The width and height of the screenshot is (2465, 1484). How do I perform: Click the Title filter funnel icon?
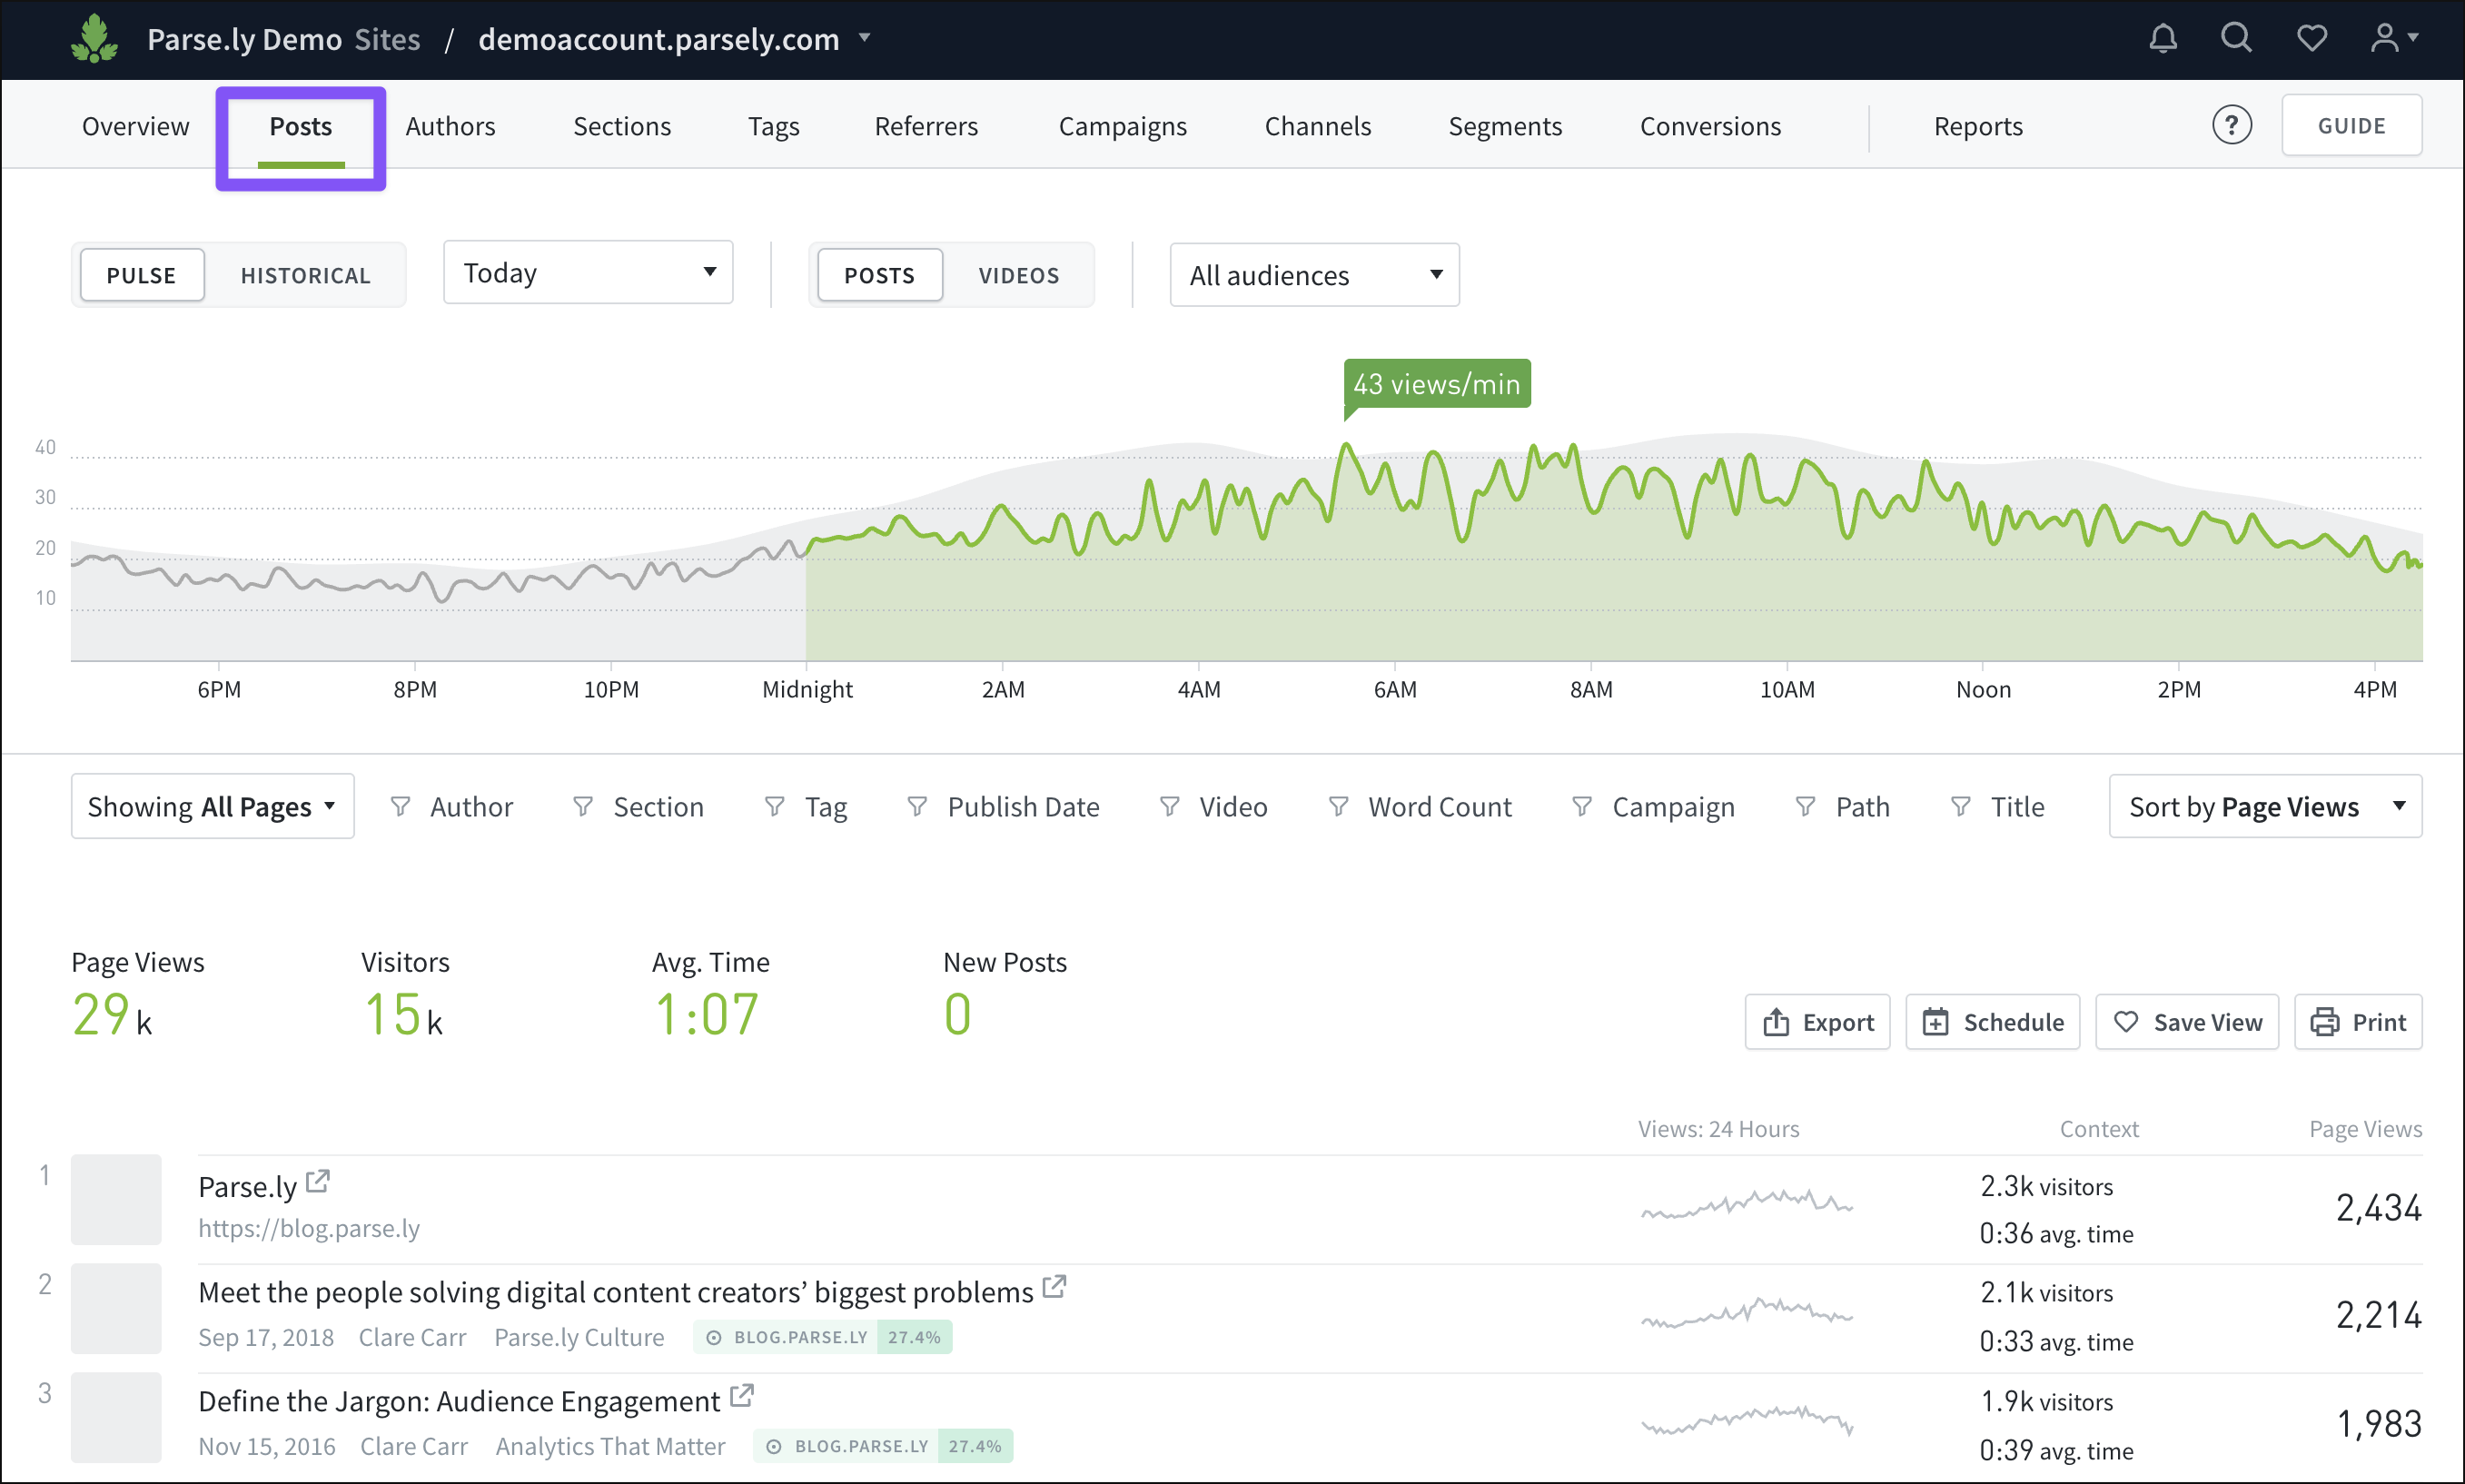point(1961,806)
